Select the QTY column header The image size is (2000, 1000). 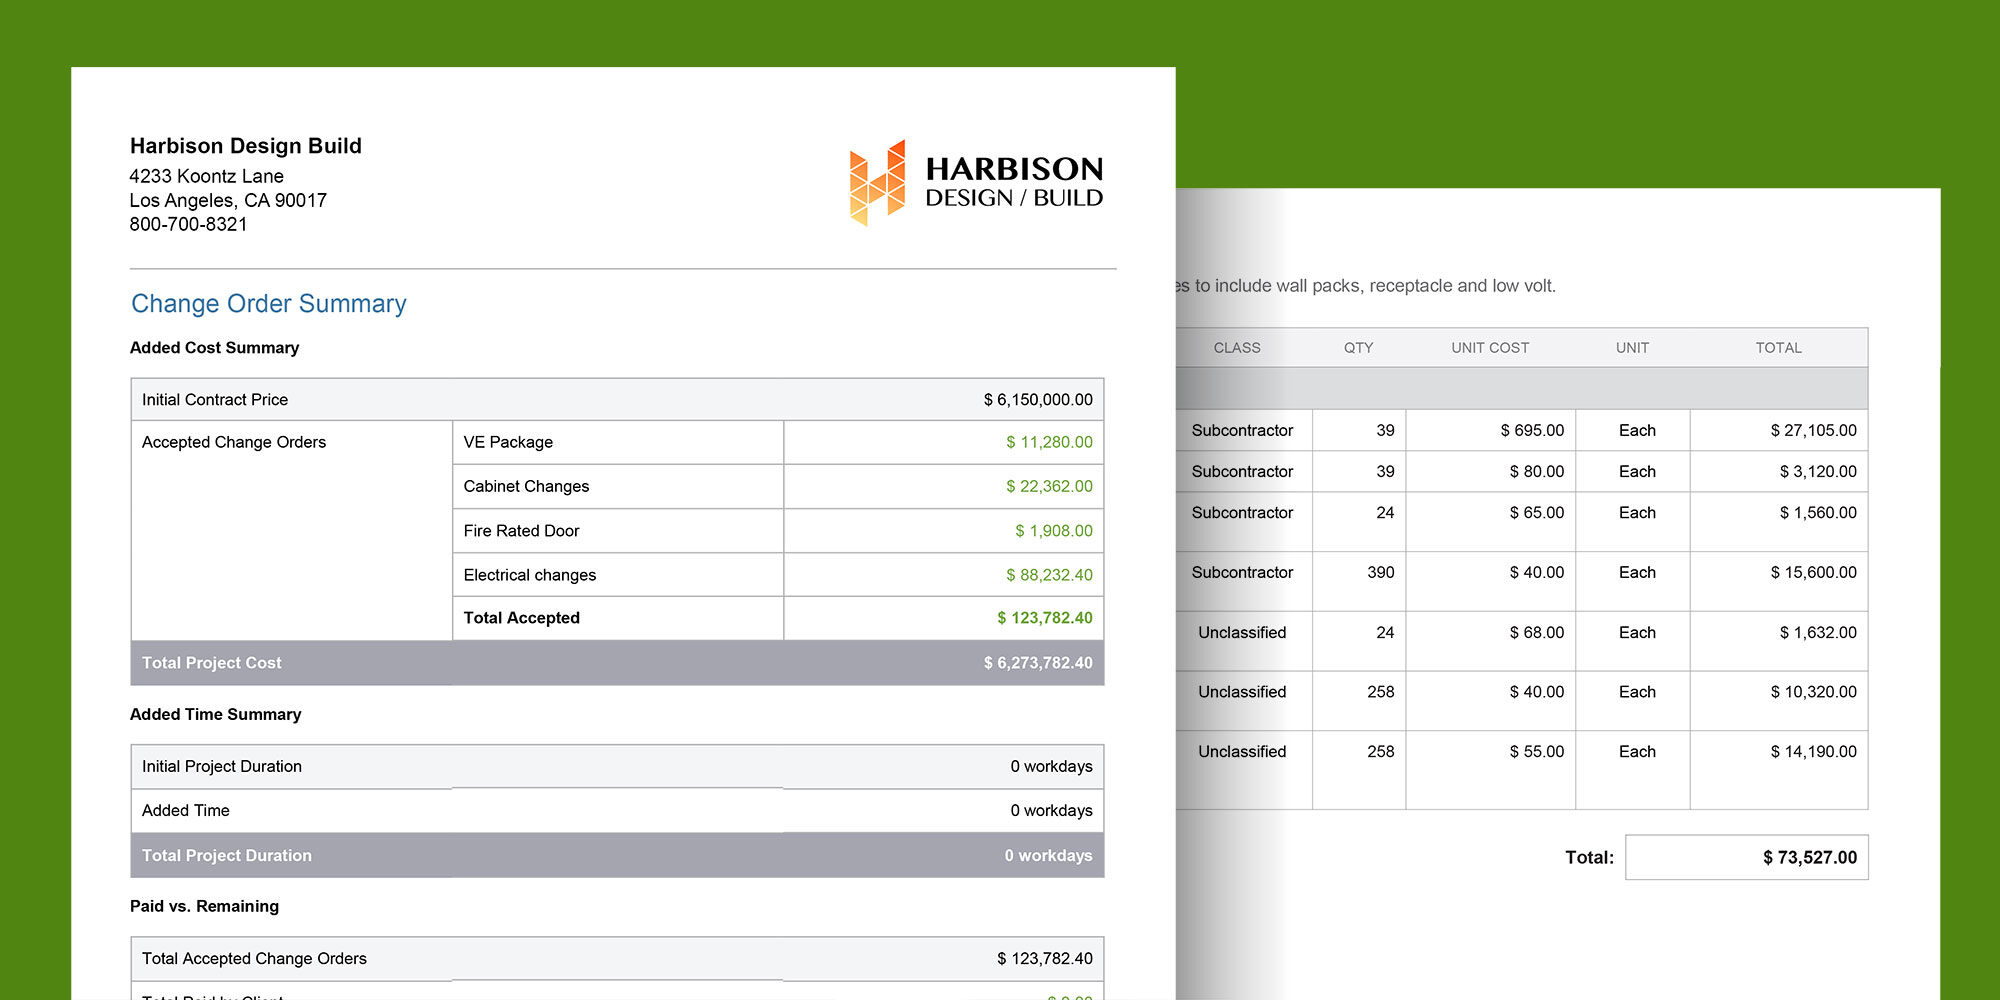point(1357,347)
